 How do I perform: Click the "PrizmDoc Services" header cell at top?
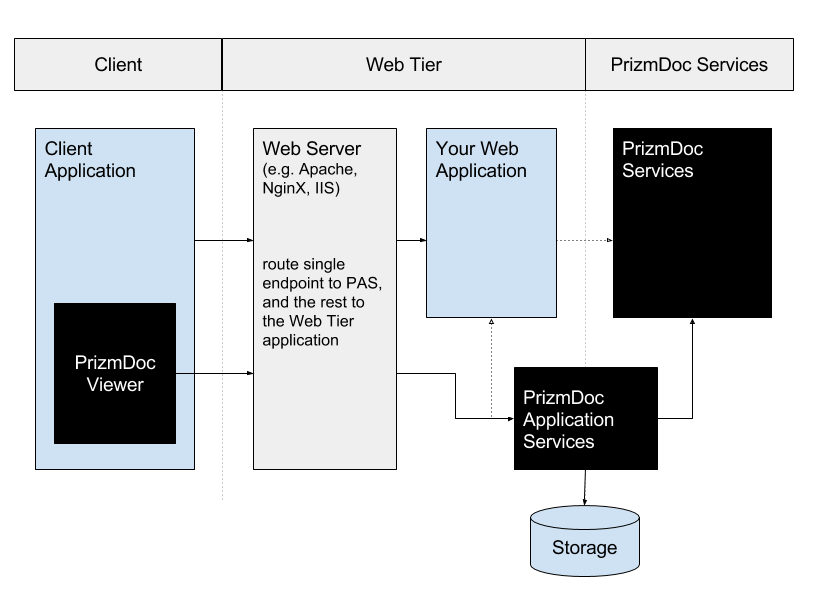pos(689,64)
